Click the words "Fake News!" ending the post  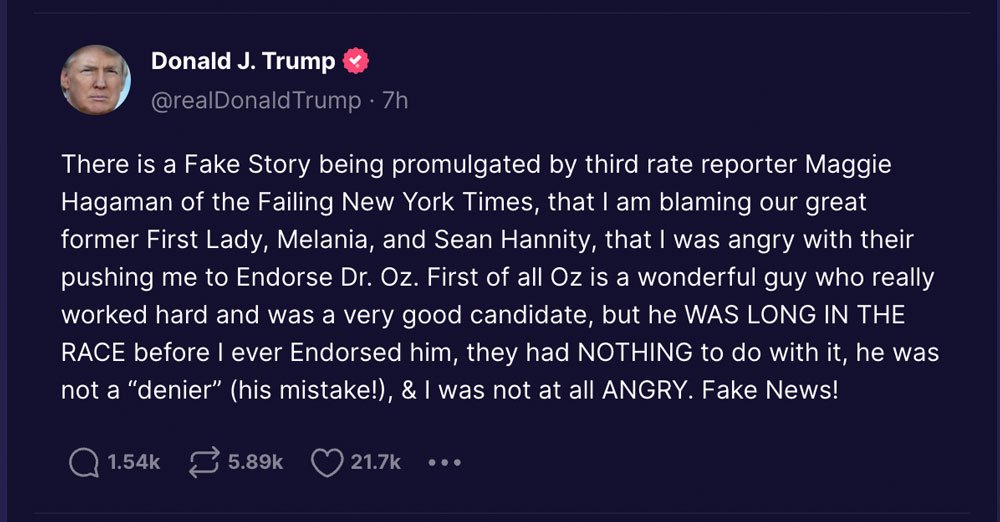pos(770,389)
